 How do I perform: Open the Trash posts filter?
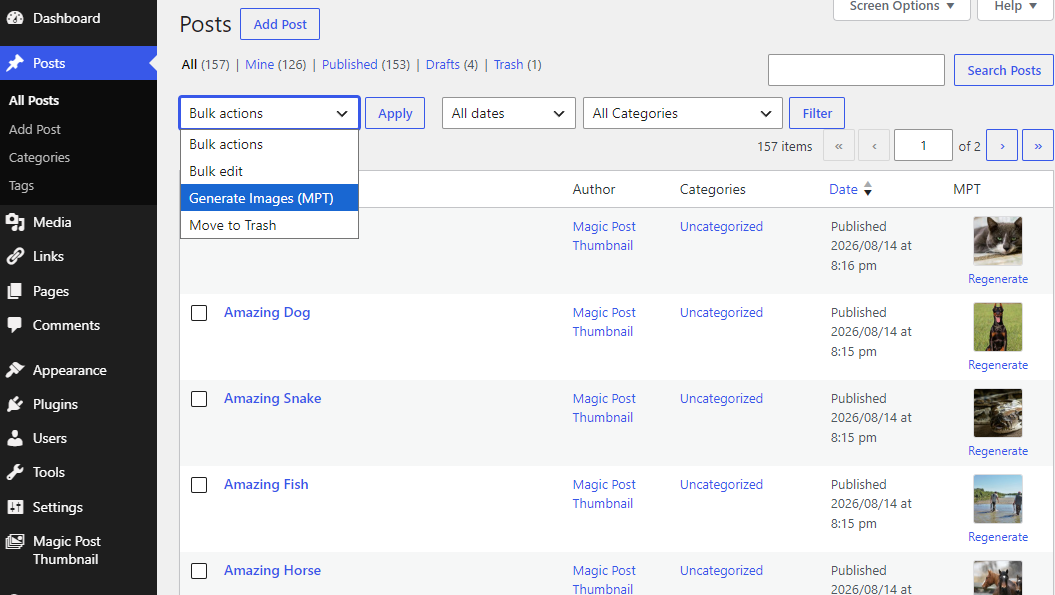coord(508,65)
